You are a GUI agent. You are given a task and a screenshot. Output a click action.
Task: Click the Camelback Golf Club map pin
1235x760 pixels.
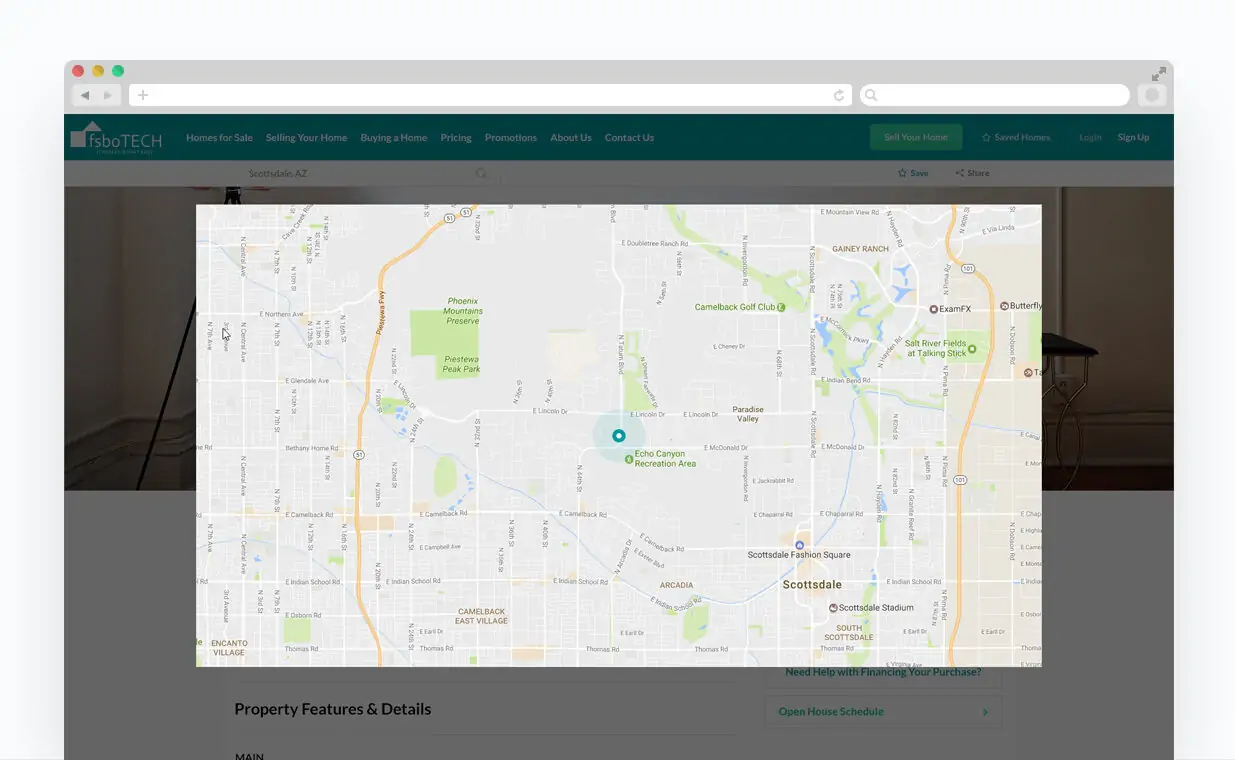click(781, 307)
